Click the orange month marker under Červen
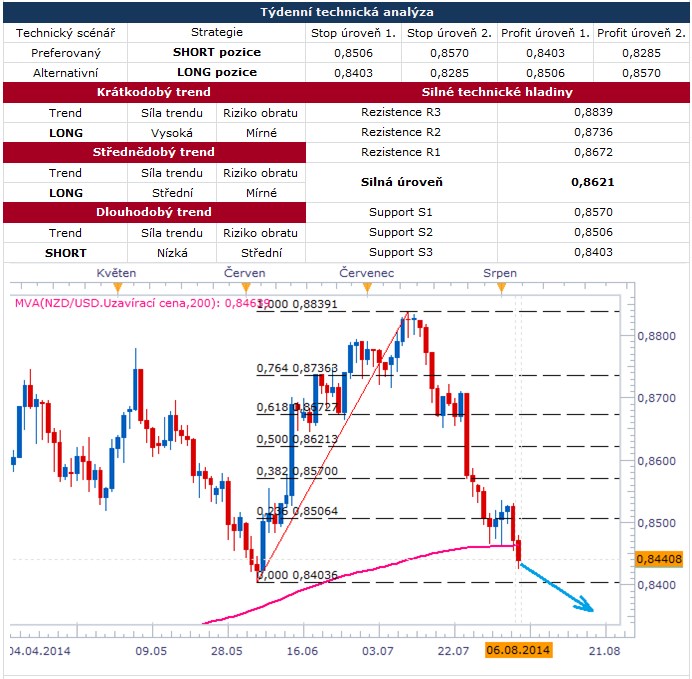The image size is (692, 679). coord(246,289)
